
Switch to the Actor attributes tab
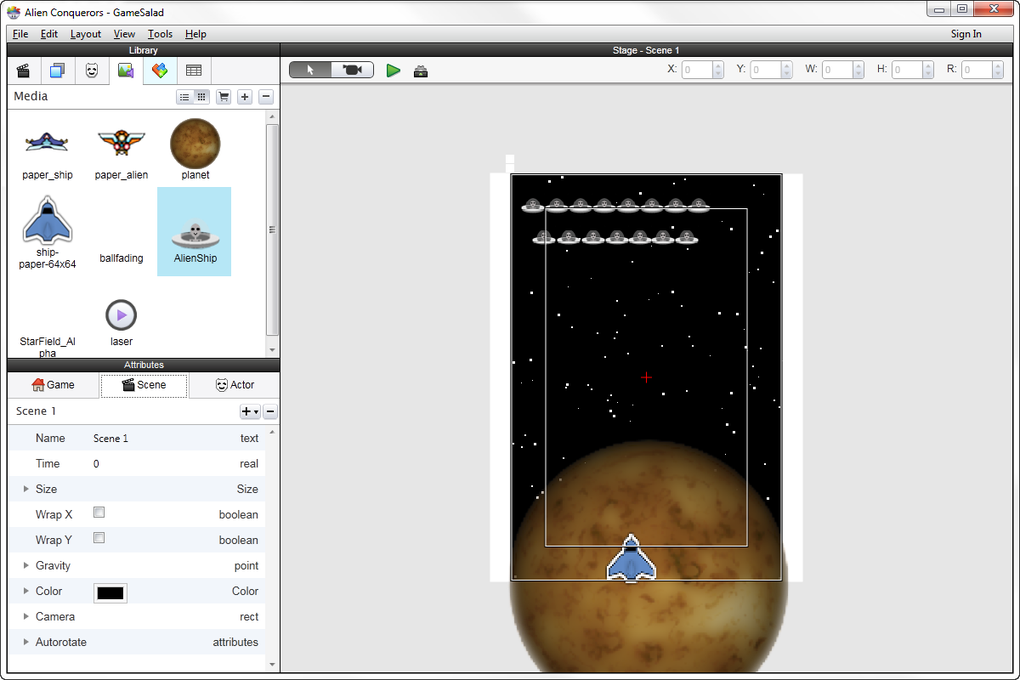coord(235,385)
